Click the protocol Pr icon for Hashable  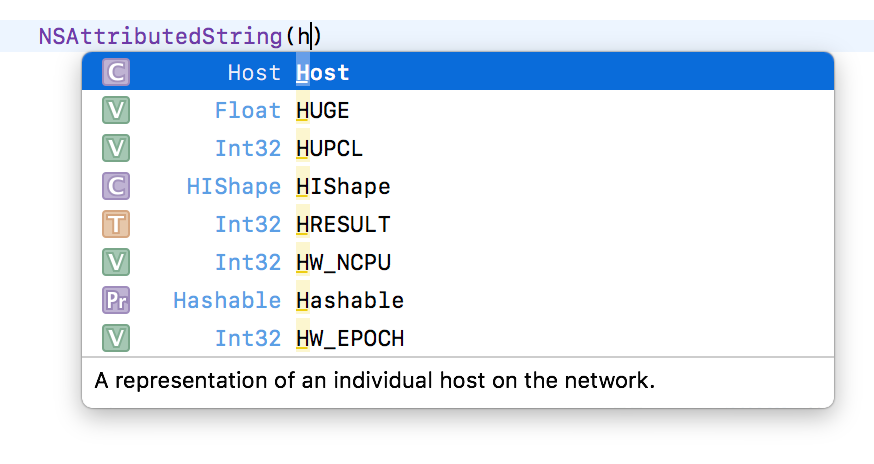click(116, 300)
